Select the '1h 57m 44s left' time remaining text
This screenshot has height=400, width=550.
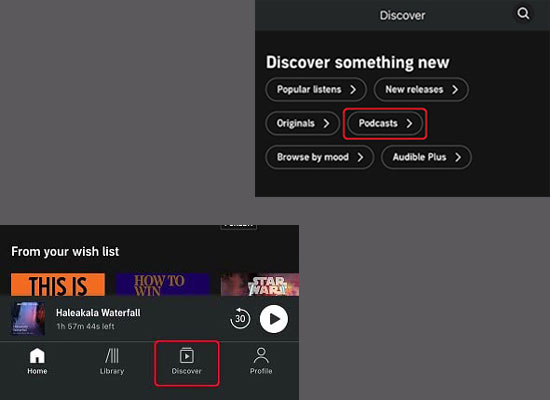point(85,326)
